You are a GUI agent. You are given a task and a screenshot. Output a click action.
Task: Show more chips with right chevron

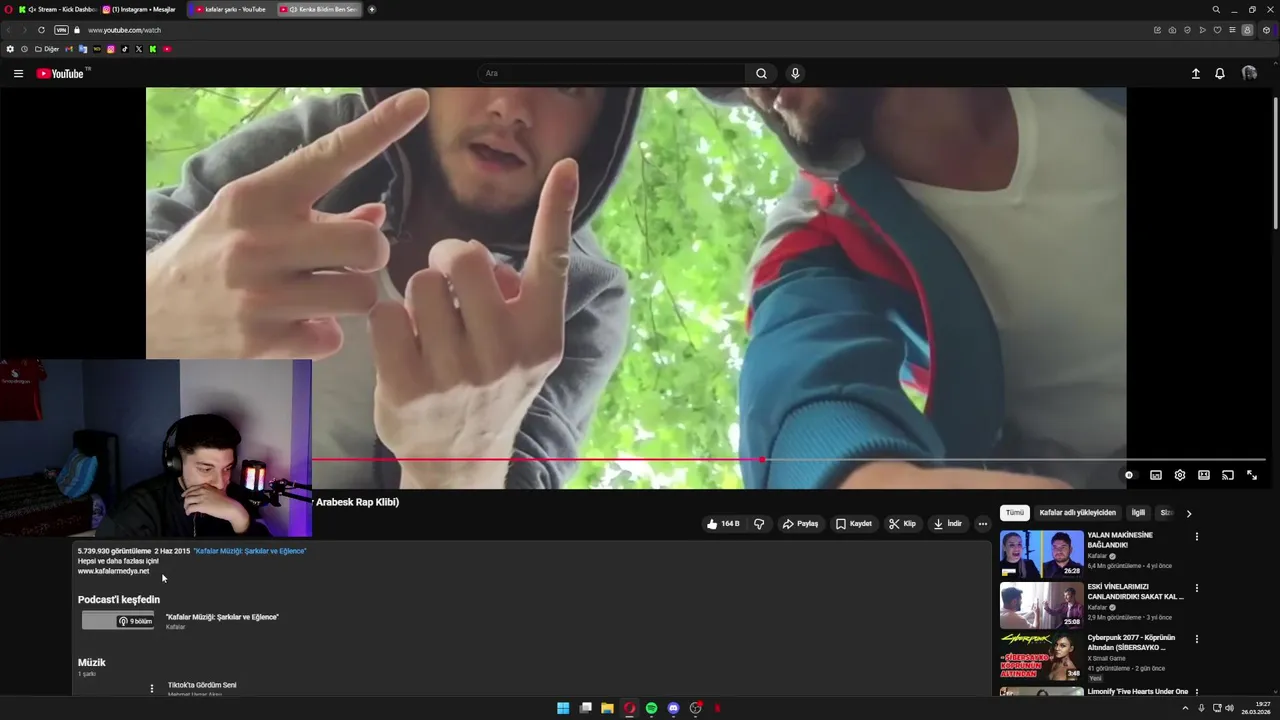[x=1189, y=513]
